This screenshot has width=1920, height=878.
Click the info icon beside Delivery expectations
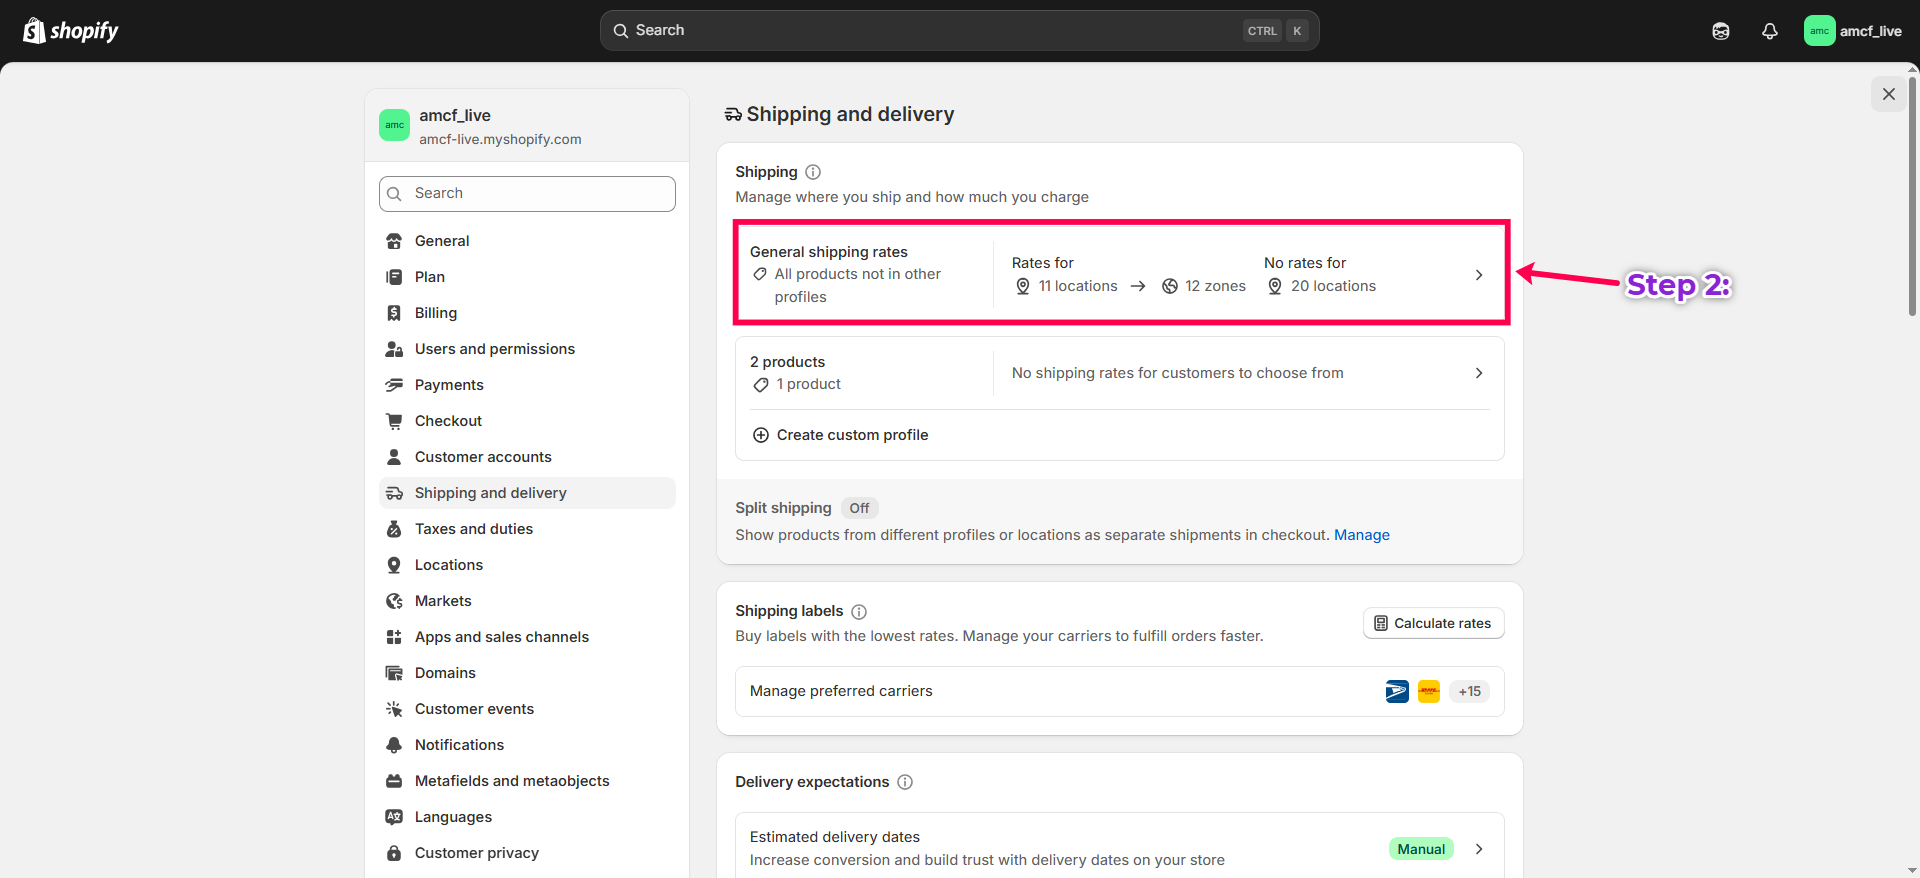pos(905,782)
